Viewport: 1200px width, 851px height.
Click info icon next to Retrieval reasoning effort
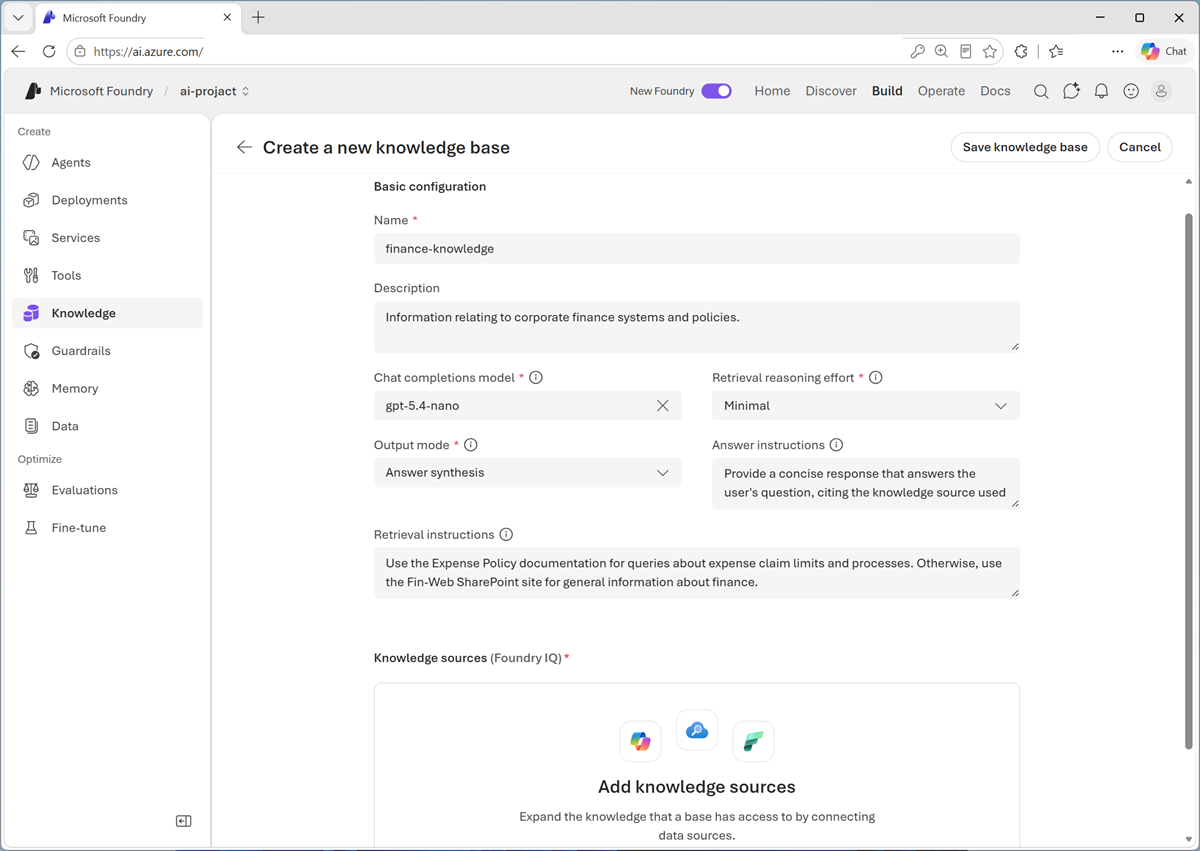[876, 378]
